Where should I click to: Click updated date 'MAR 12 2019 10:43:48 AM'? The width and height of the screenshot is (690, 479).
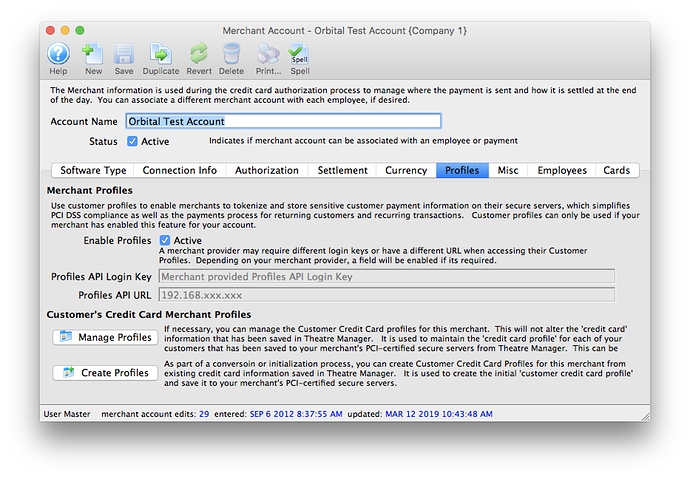(439, 414)
